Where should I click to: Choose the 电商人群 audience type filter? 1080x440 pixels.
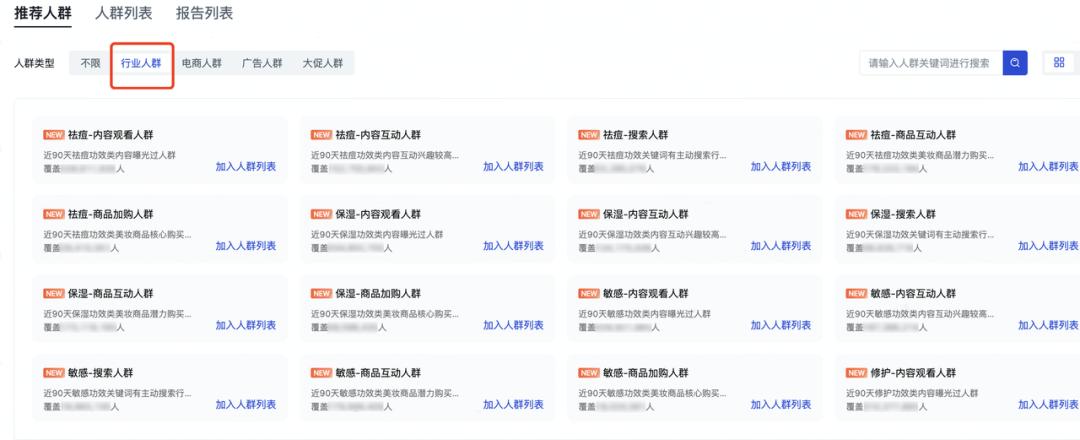pyautogui.click(x=201, y=63)
